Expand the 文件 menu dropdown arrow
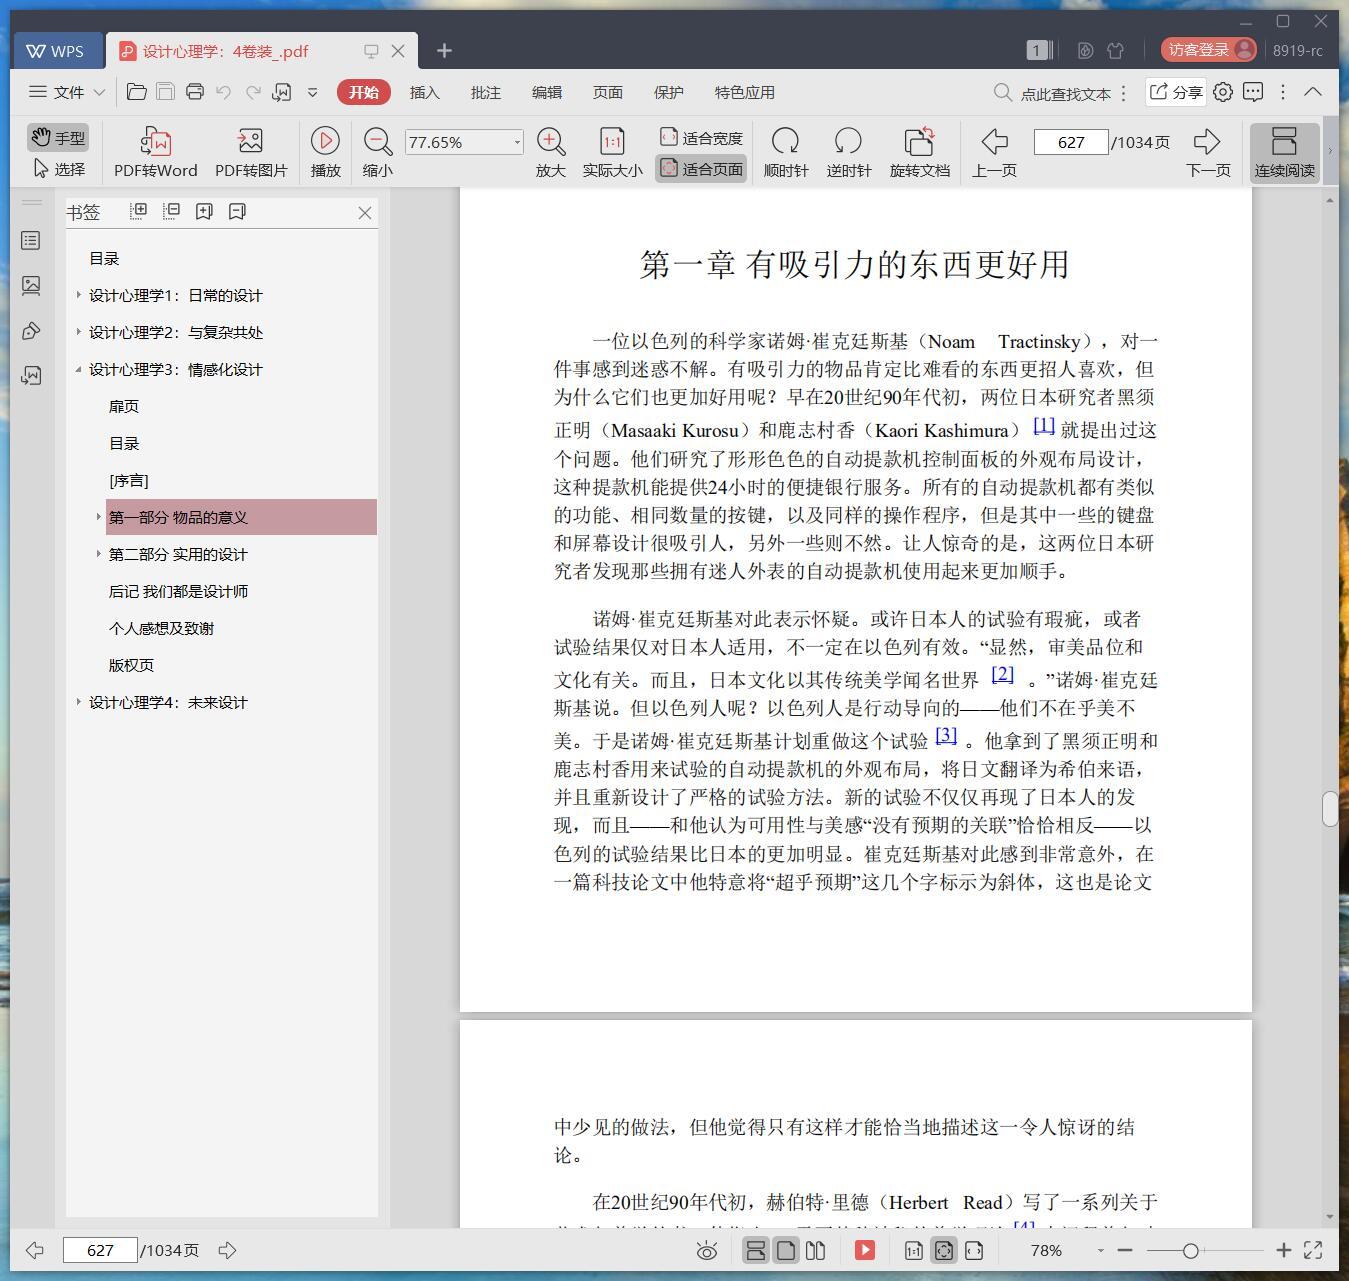 point(99,92)
